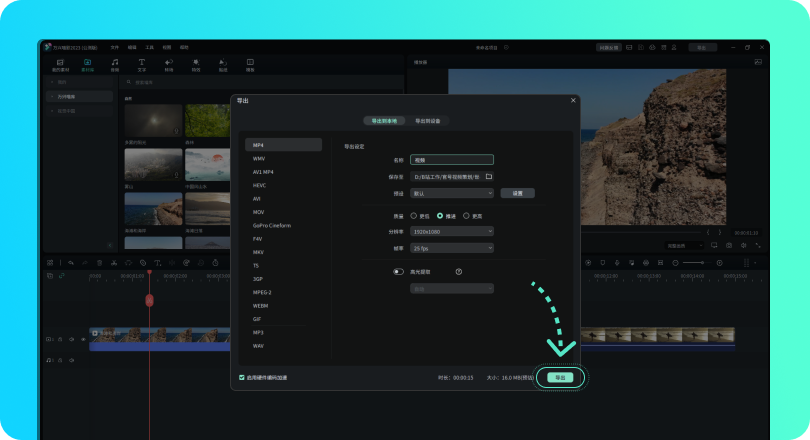Click the help icon next to highlight toggle
810x440 pixels.
458,271
